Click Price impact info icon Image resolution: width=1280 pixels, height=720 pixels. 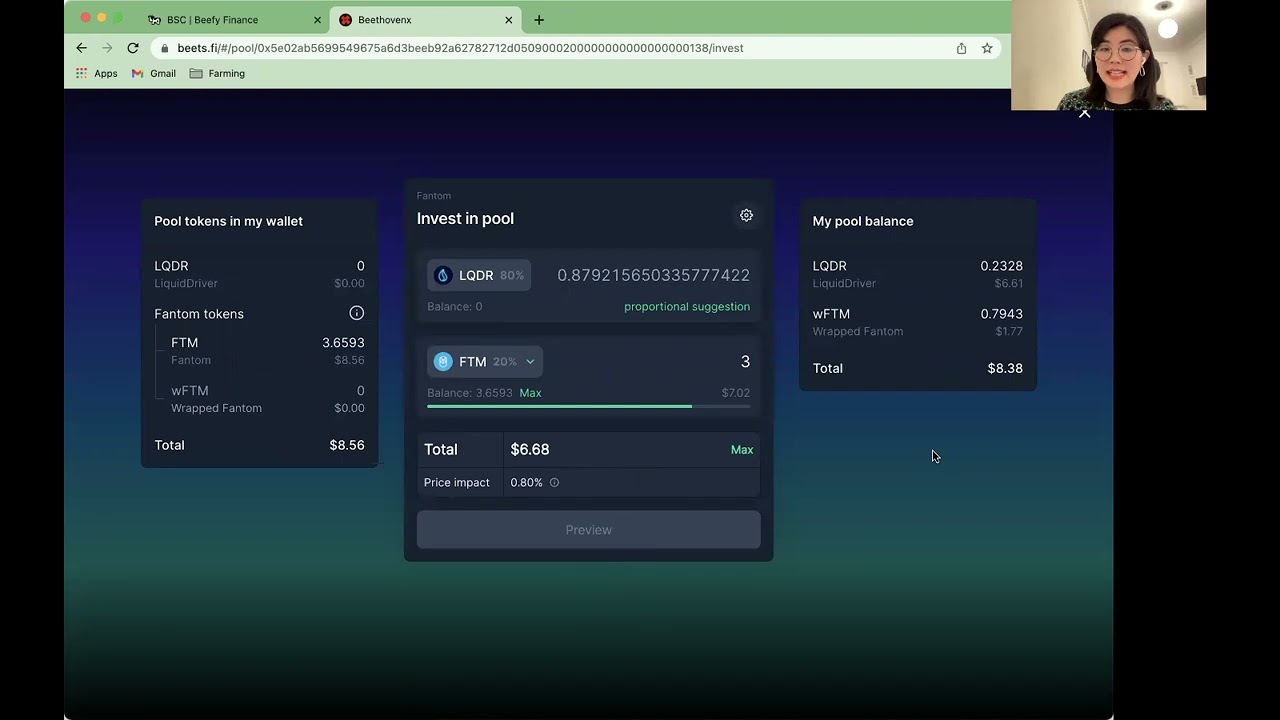pyautogui.click(x=554, y=482)
